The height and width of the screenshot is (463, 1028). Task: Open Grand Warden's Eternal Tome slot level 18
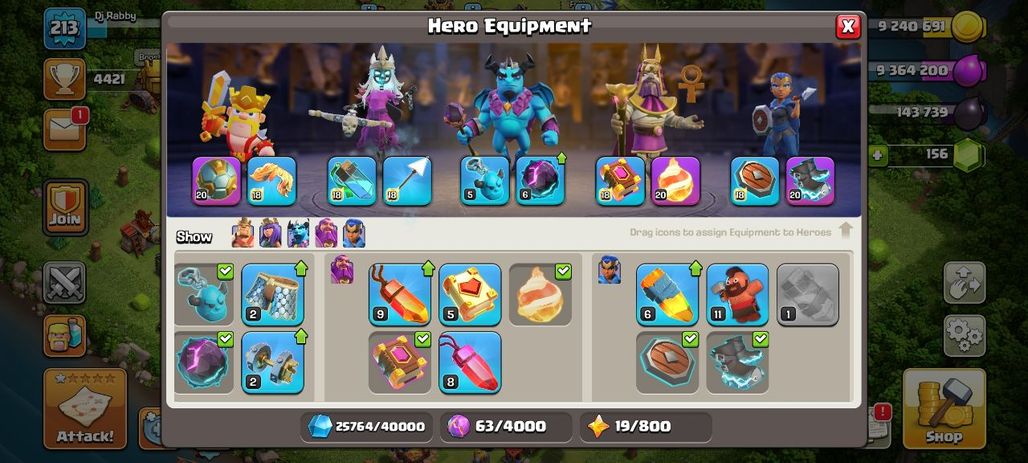point(620,180)
